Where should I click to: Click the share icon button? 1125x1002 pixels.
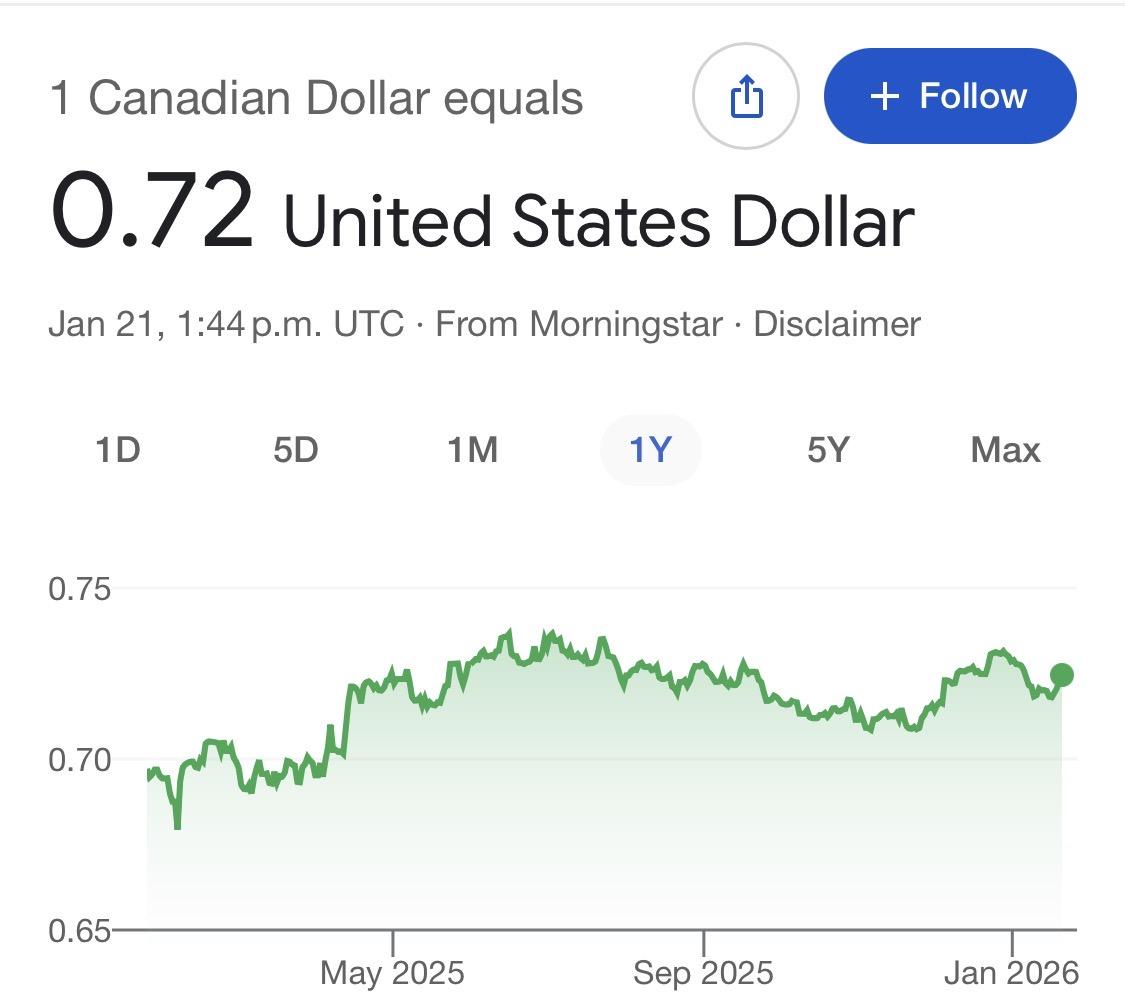point(745,97)
